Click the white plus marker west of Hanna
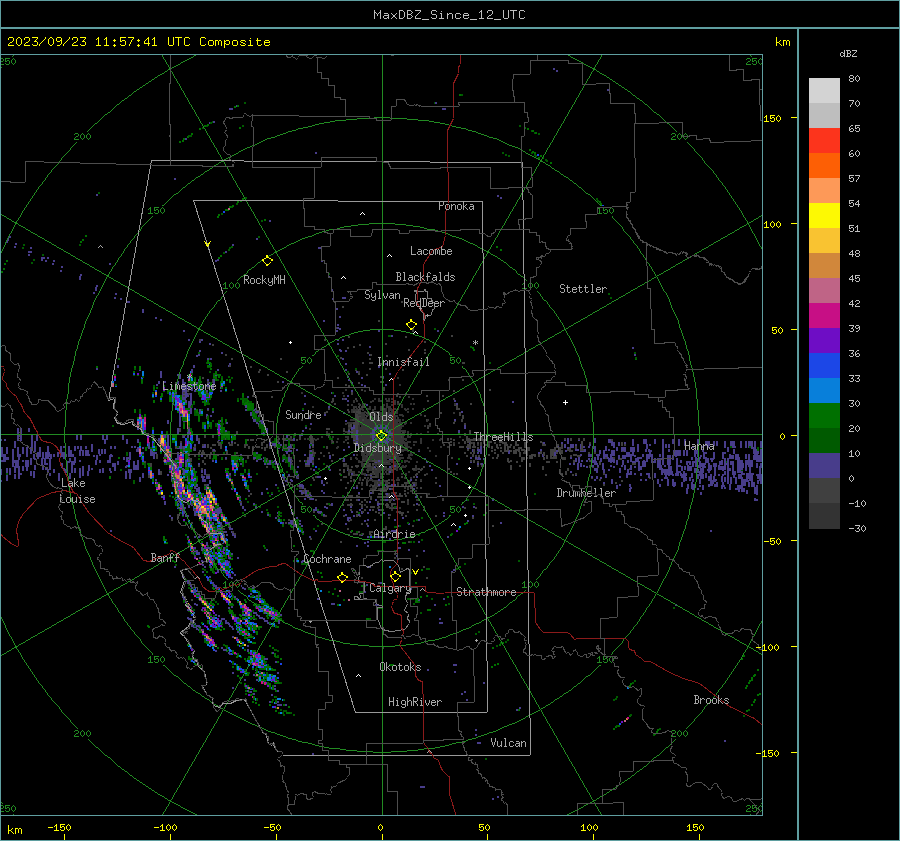 [565, 402]
